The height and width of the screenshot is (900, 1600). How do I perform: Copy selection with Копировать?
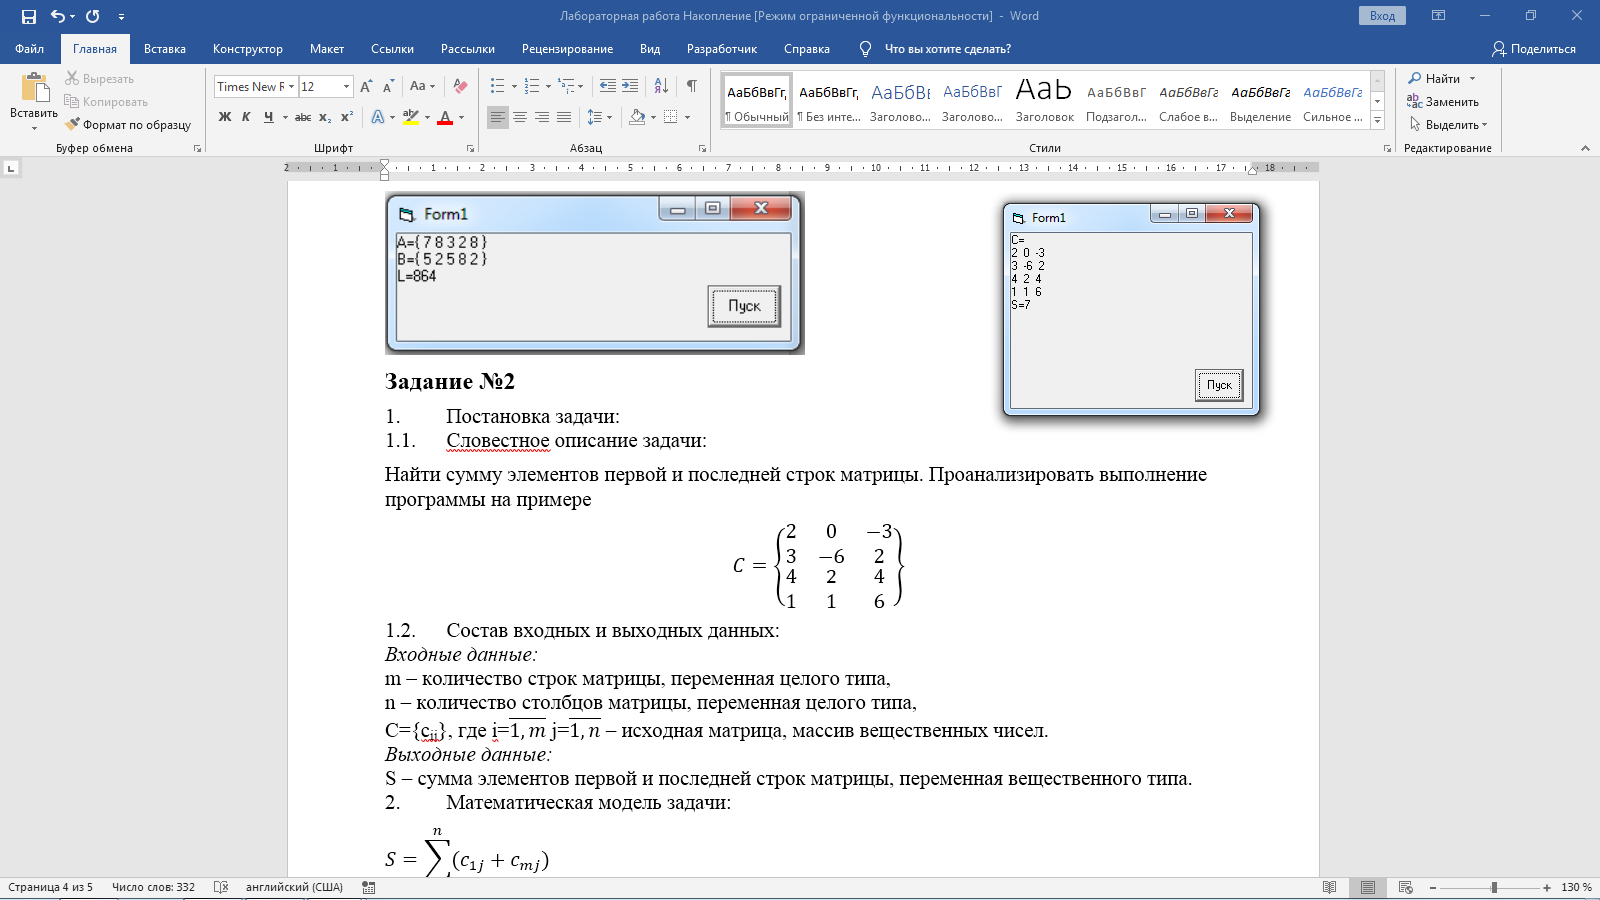pyautogui.click(x=106, y=101)
